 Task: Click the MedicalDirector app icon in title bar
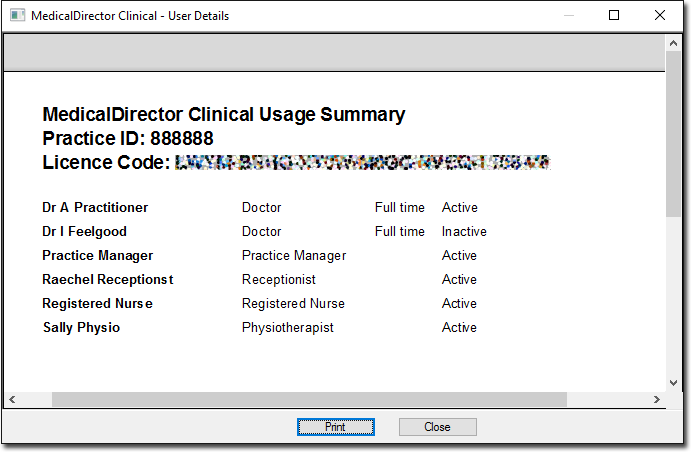point(17,15)
